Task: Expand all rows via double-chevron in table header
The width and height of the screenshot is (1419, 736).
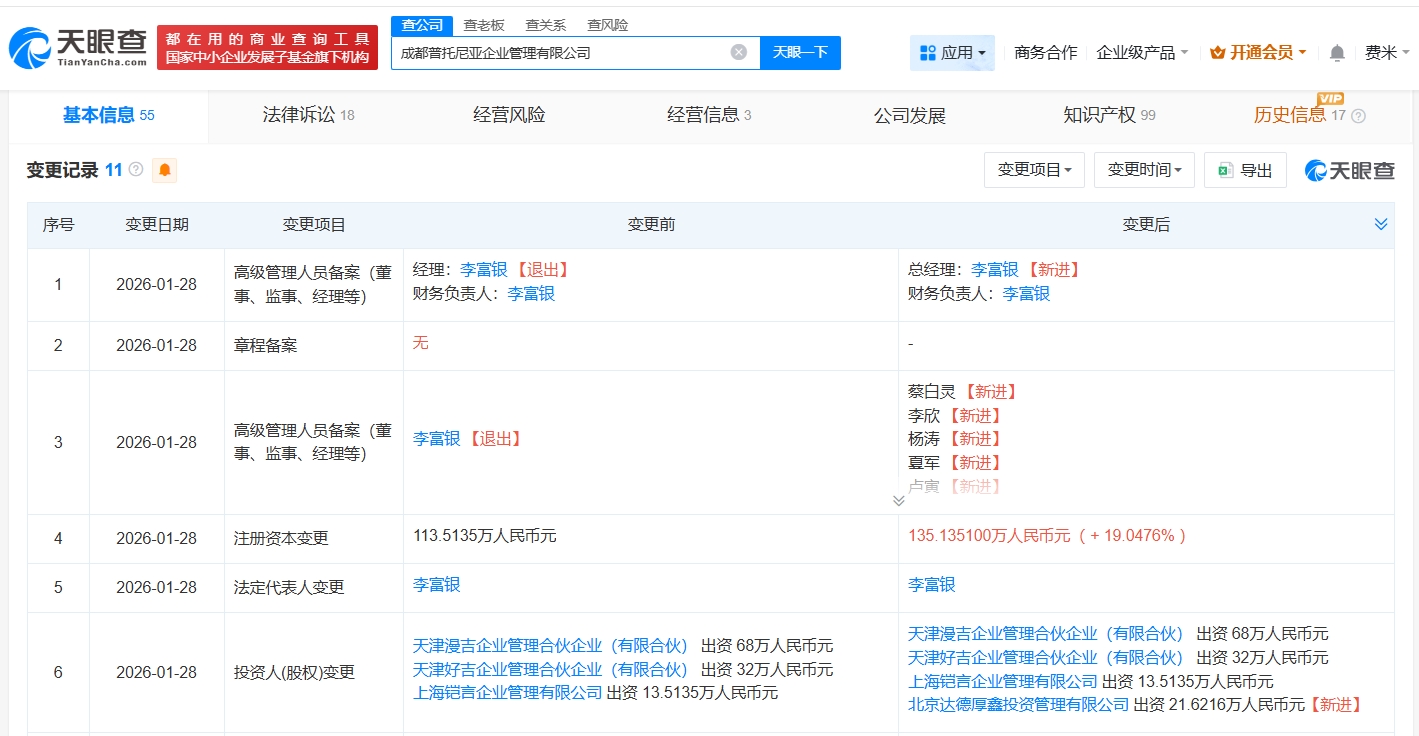Action: click(1381, 224)
